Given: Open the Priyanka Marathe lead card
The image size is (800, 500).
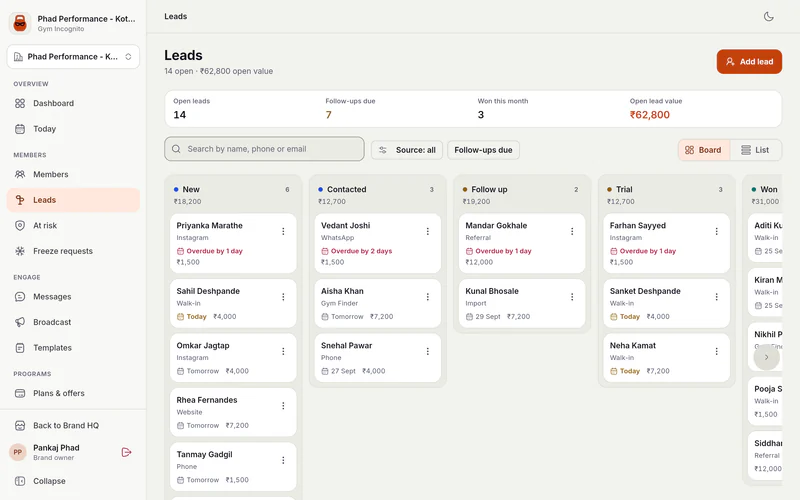Looking at the screenshot, I should pos(233,243).
